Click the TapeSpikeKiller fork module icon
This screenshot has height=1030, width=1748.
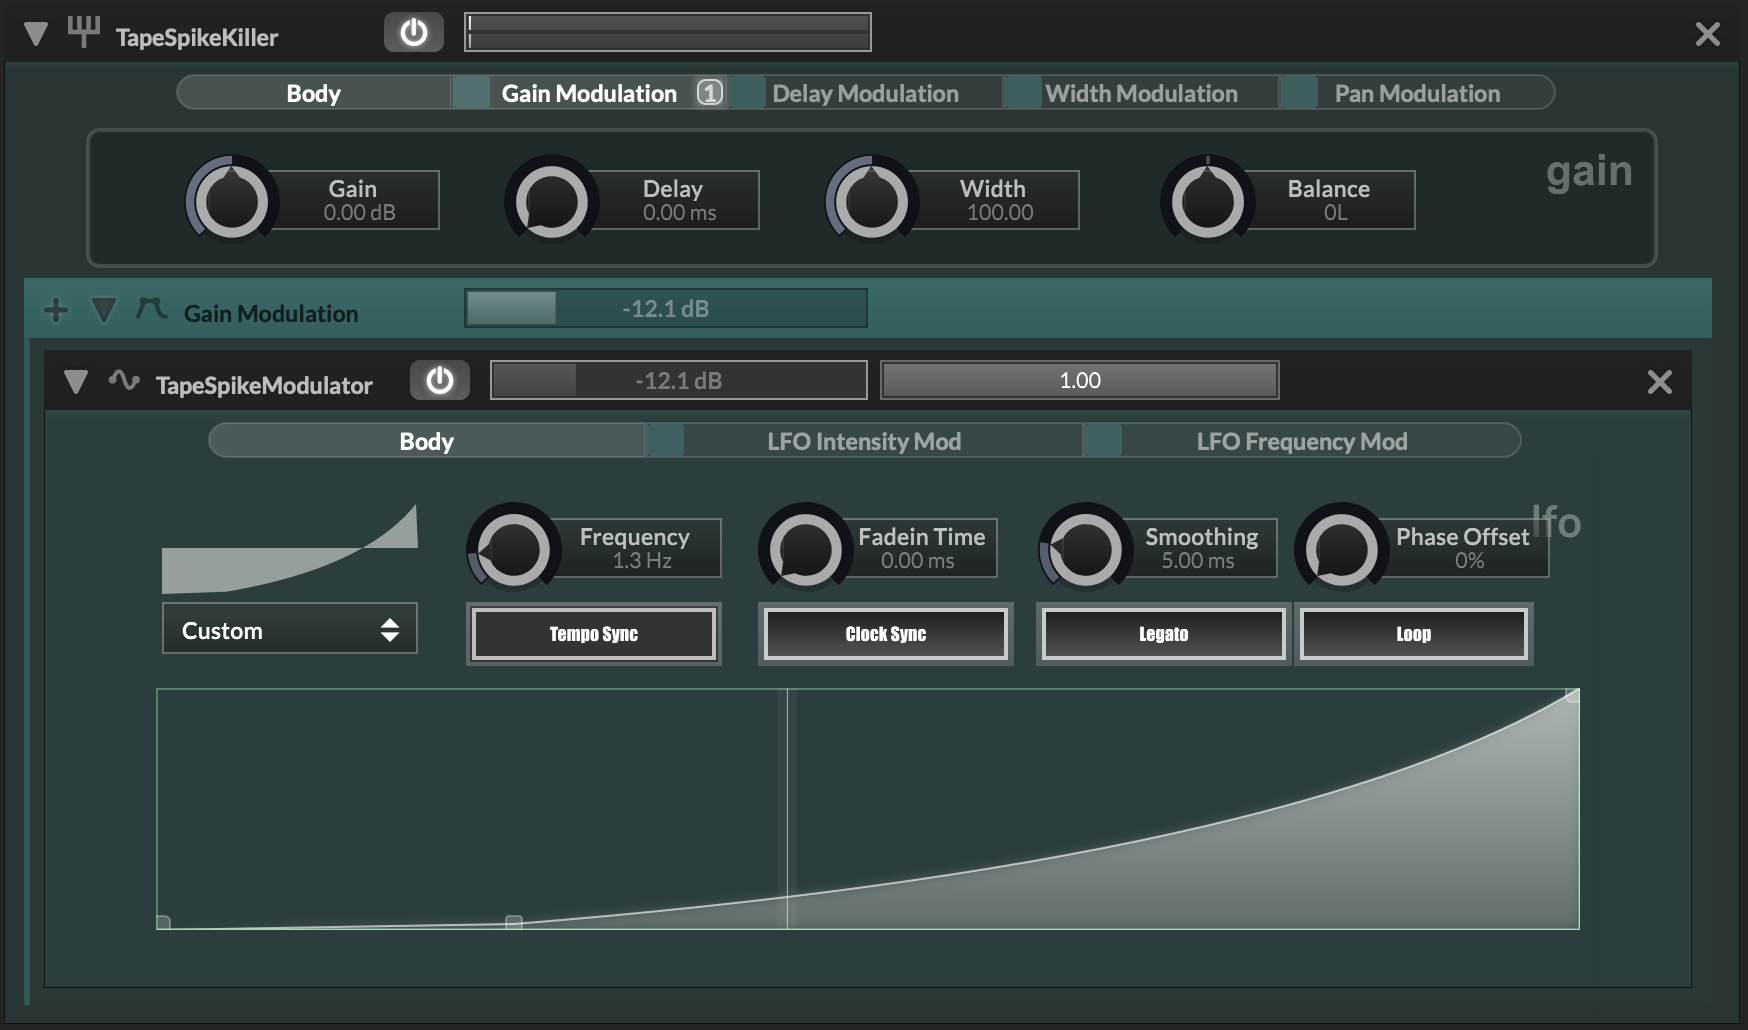click(x=84, y=32)
